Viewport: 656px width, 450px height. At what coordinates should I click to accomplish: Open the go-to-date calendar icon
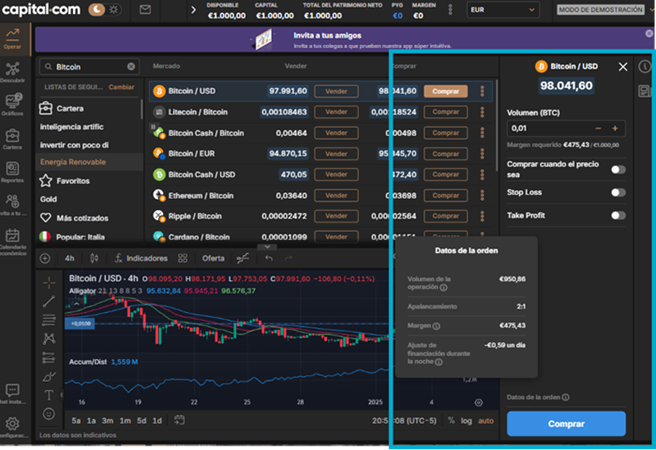pos(179,420)
